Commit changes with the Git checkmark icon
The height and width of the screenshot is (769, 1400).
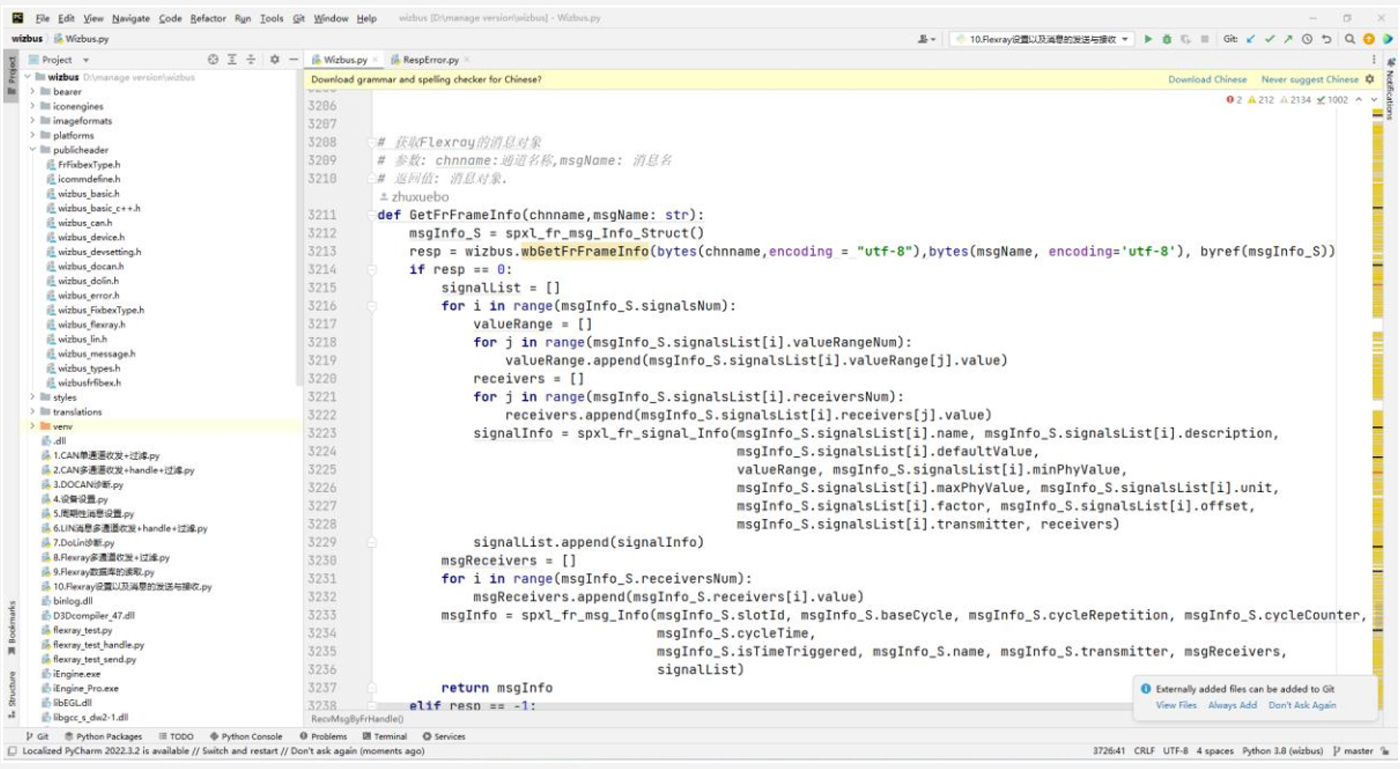point(1270,39)
